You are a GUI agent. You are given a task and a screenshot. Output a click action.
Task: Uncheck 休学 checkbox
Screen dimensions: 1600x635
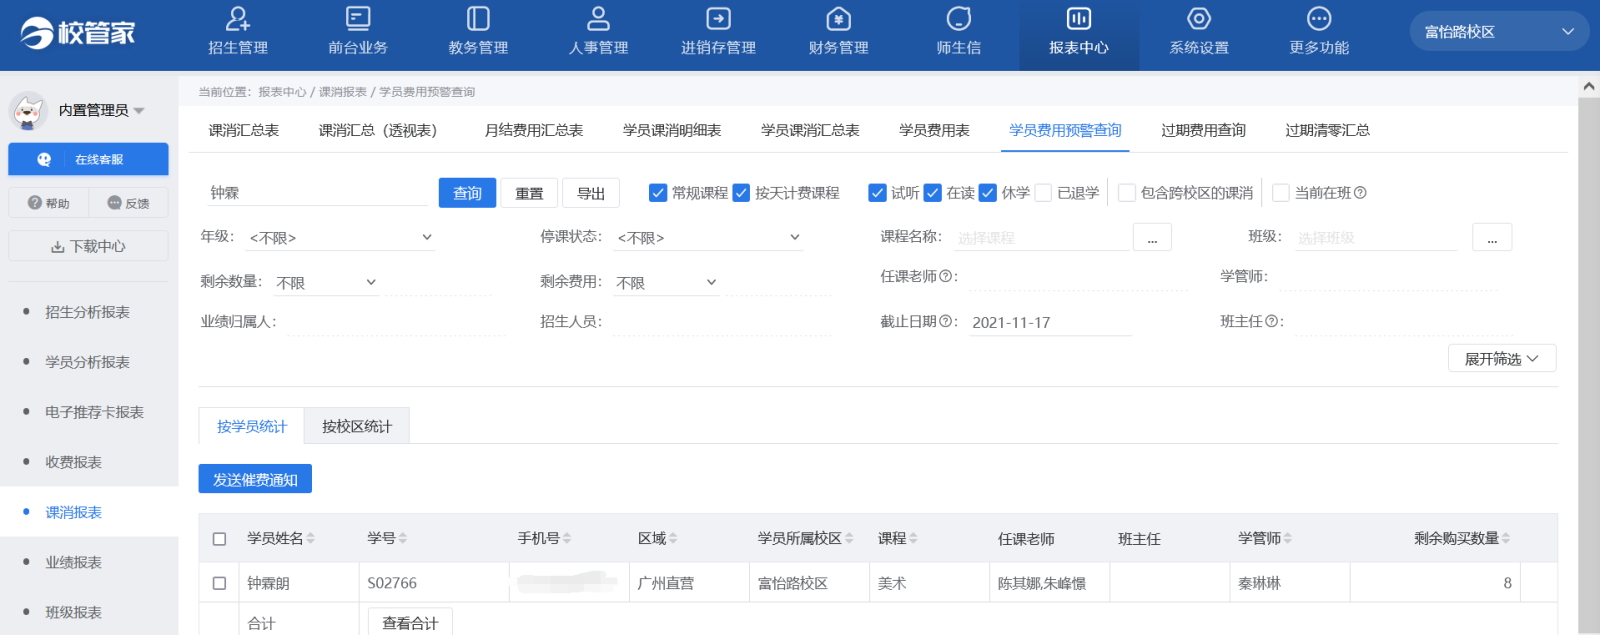988,193
